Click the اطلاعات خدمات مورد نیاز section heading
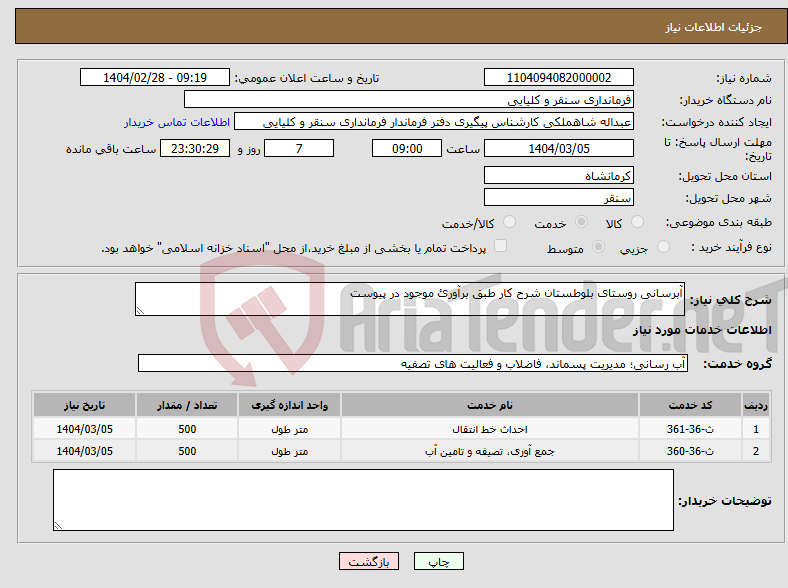Screen dimensions: 788x588 pyautogui.click(x=702, y=330)
